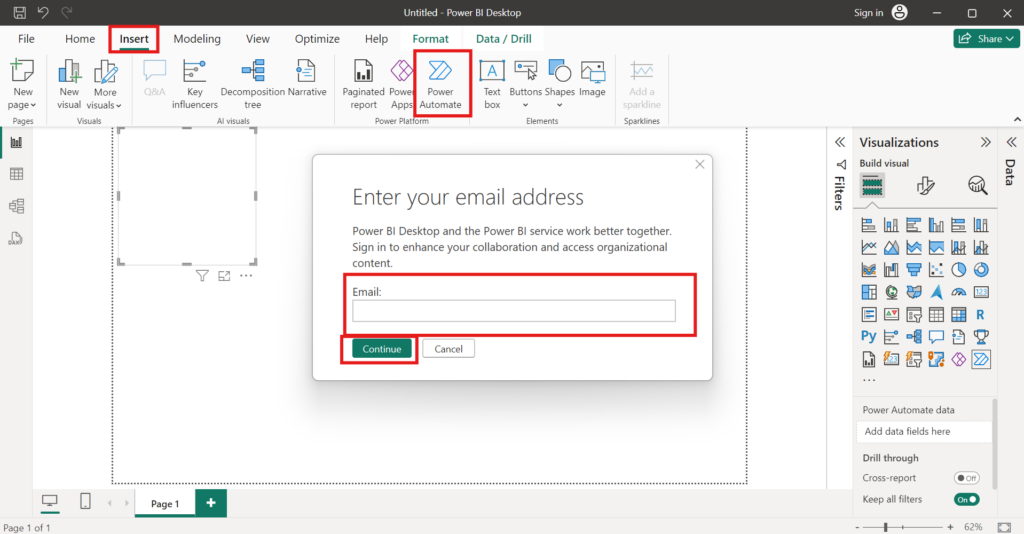Image resolution: width=1024 pixels, height=534 pixels.
Task: Insert an Image from the ribbon
Action: click(x=592, y=79)
